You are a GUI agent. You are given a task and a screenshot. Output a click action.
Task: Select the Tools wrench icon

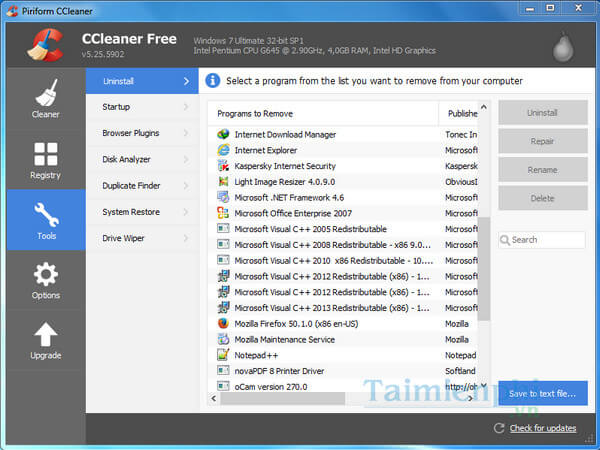(x=46, y=215)
